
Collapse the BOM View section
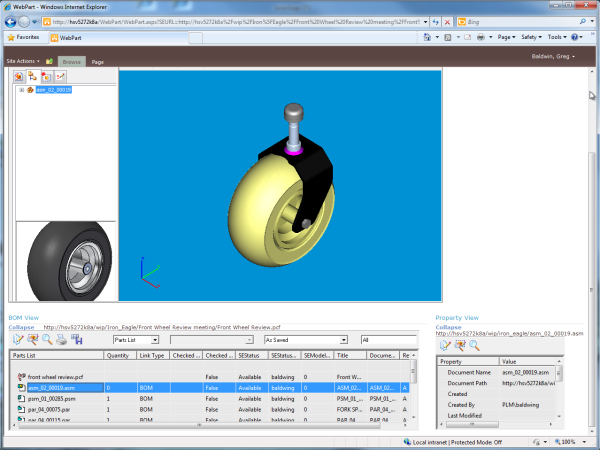coord(22,327)
